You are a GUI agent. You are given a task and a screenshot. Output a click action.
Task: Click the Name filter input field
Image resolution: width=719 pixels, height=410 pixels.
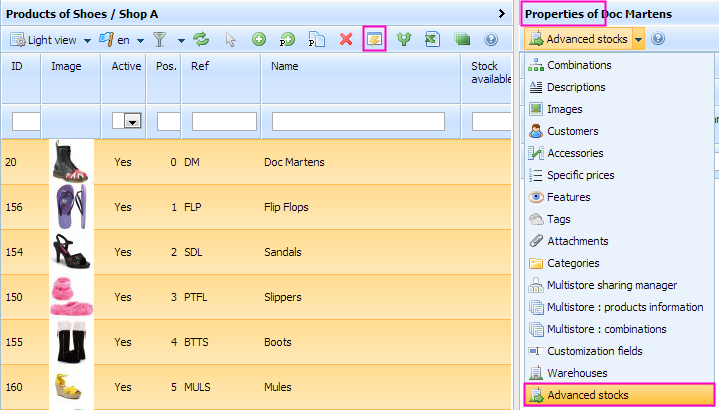358,122
